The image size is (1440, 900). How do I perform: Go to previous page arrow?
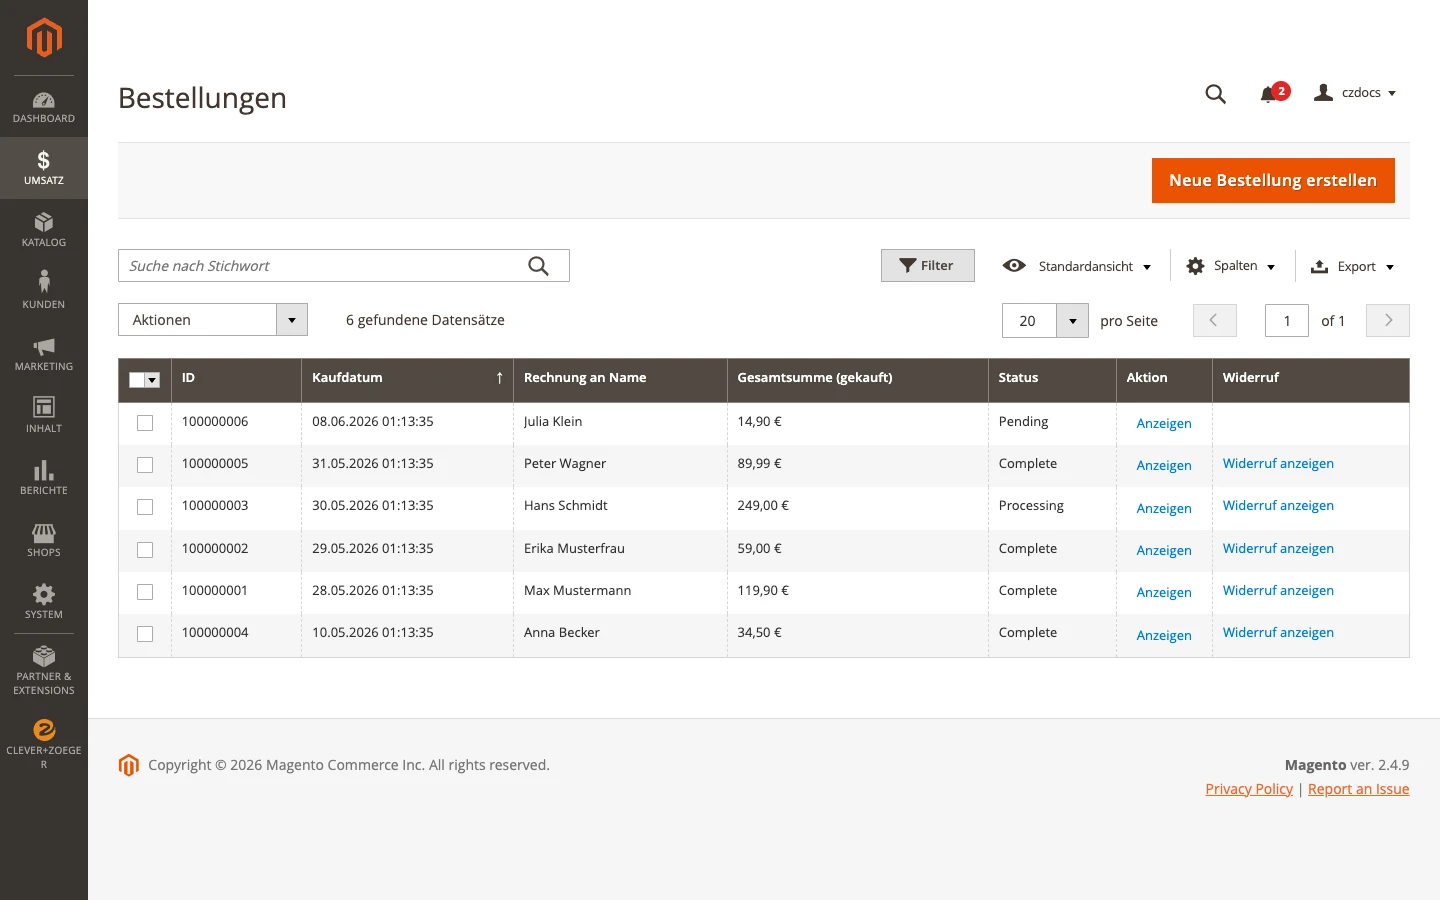click(1214, 321)
